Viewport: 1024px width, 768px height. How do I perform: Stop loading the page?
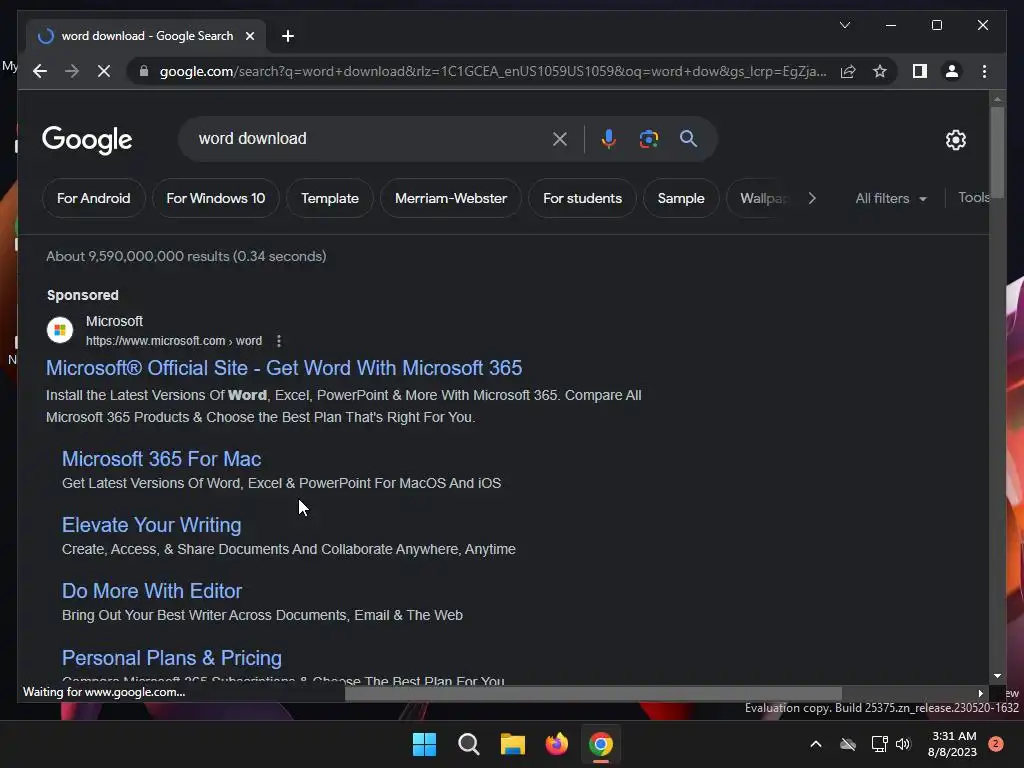104,71
